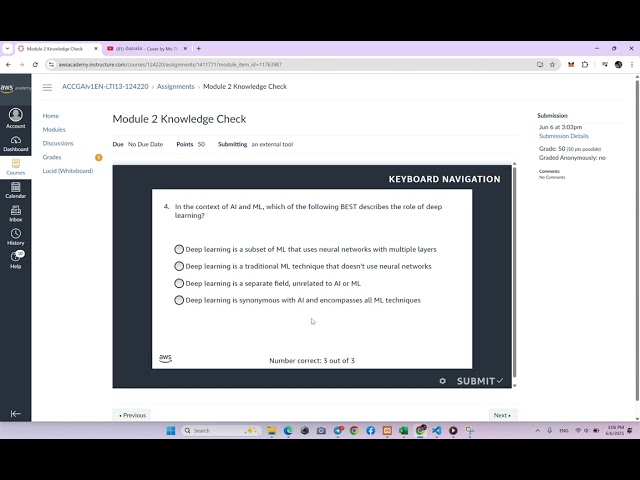Open a new browser tab

[199, 49]
